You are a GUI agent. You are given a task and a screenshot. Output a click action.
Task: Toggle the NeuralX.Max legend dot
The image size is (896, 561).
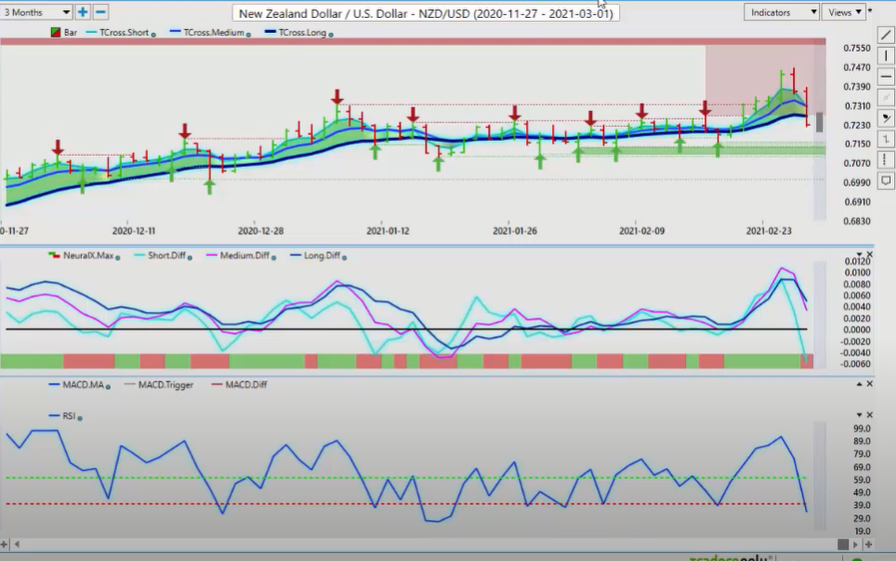pos(118,258)
